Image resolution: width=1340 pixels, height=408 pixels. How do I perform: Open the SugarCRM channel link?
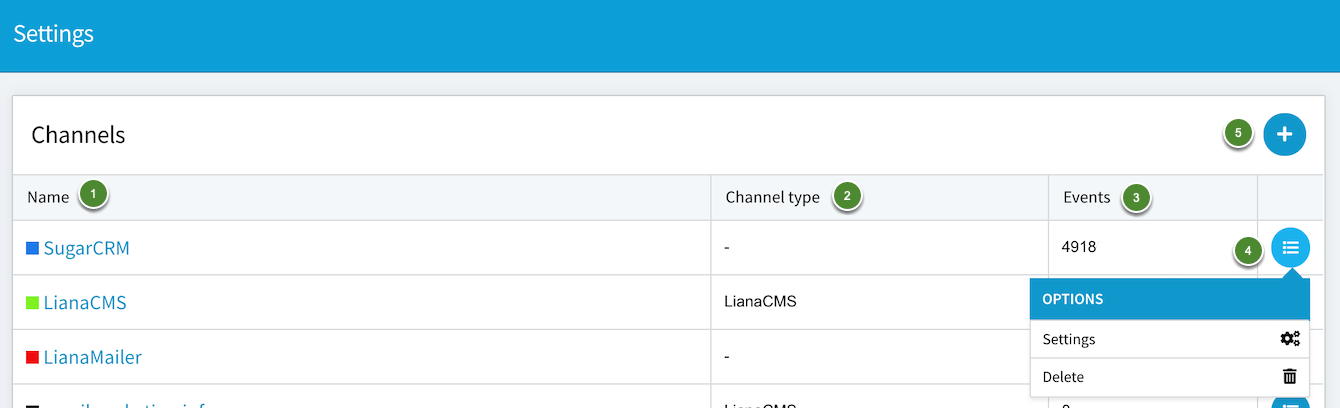point(86,248)
